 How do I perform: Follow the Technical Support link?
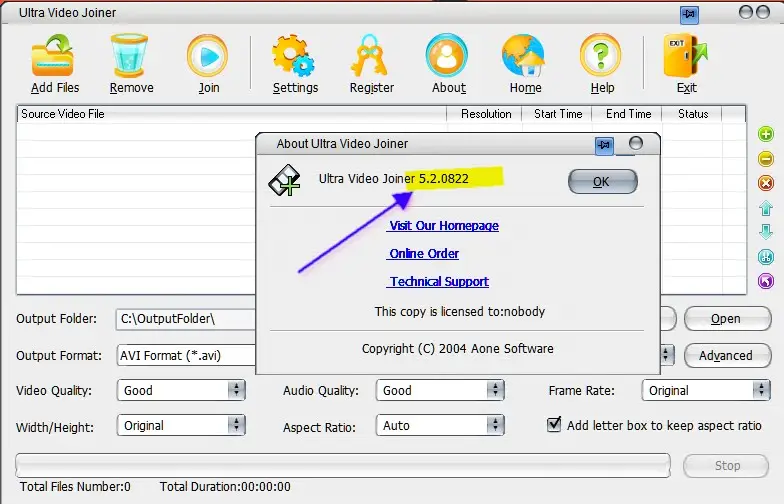click(438, 282)
